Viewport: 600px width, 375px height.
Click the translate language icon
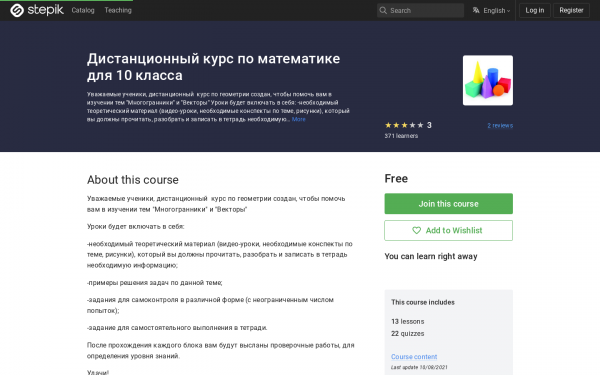pyautogui.click(x=476, y=10)
